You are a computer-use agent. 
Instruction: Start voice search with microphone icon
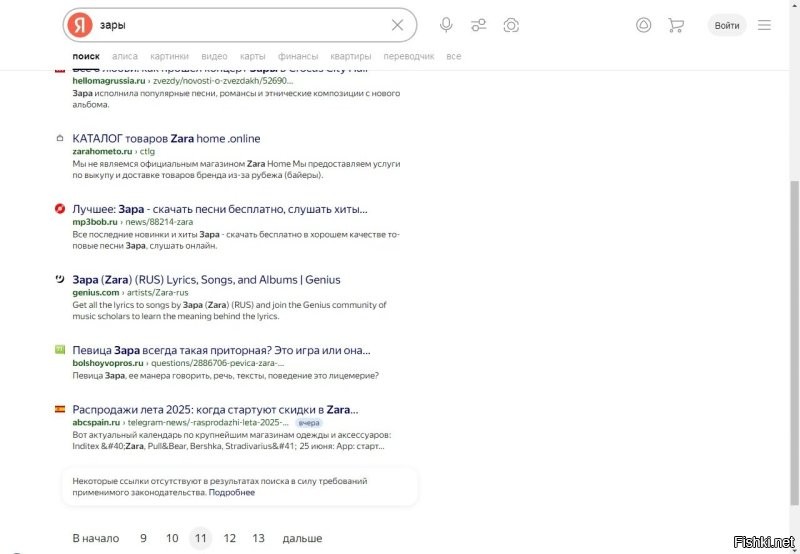(x=446, y=25)
